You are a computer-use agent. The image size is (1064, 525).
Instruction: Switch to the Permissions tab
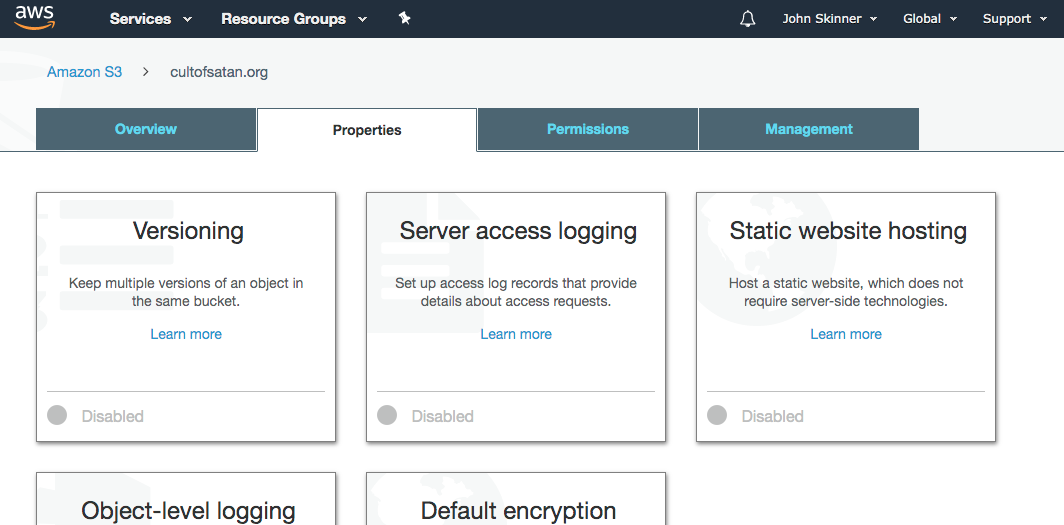point(588,129)
